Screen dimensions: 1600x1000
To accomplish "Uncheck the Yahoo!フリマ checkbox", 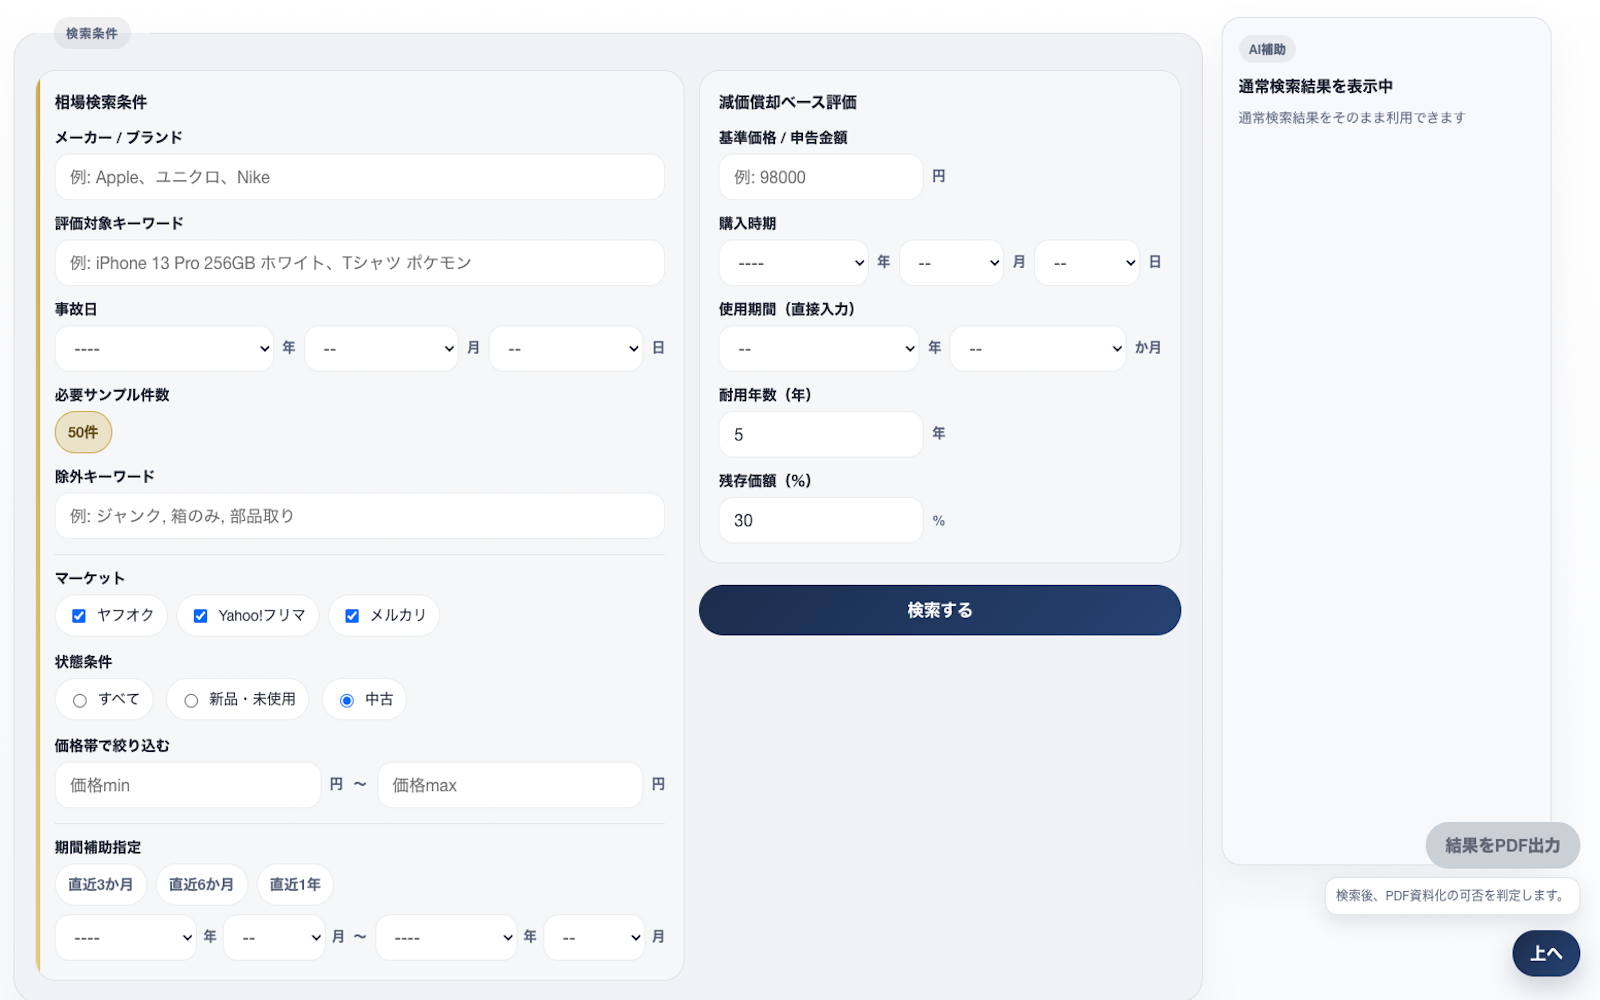I will tap(200, 616).
